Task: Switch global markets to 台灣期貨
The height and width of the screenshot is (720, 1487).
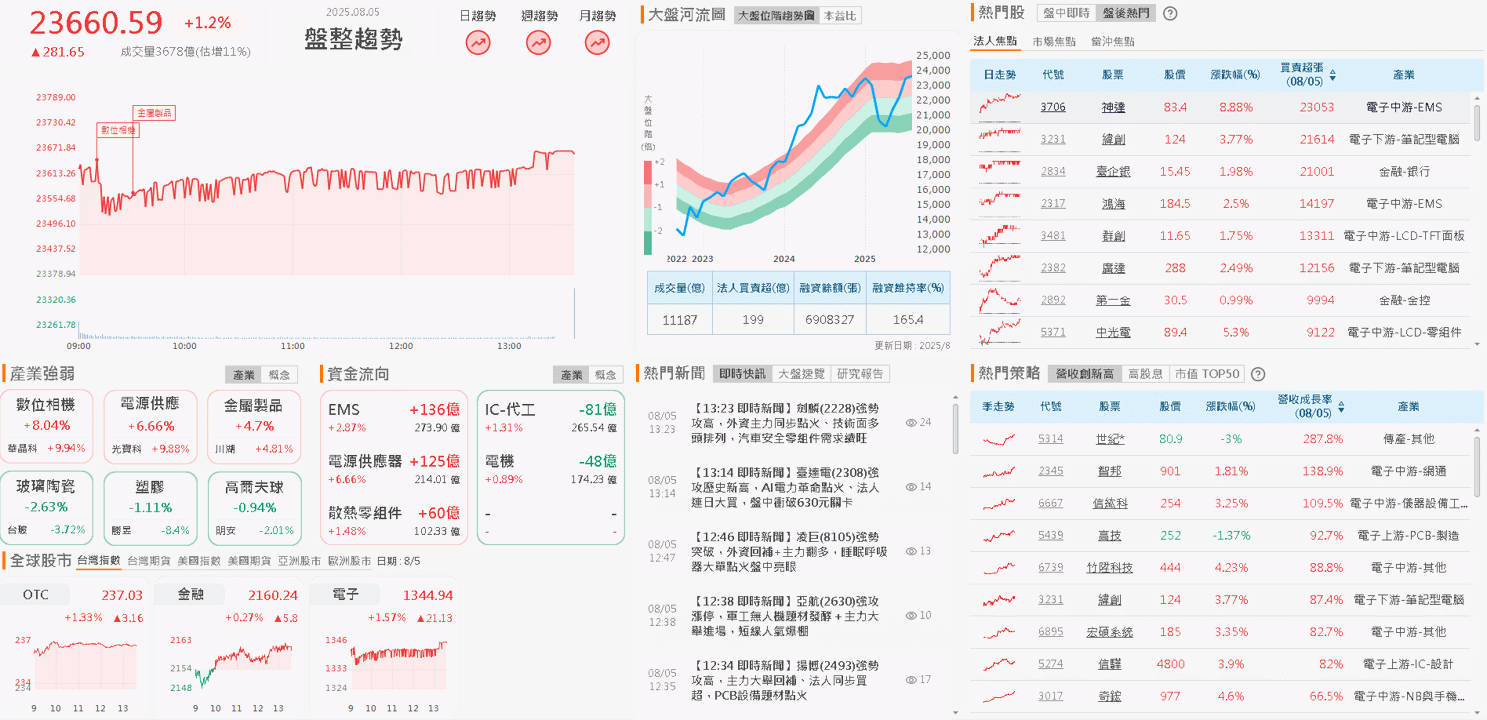Action: click(x=149, y=561)
